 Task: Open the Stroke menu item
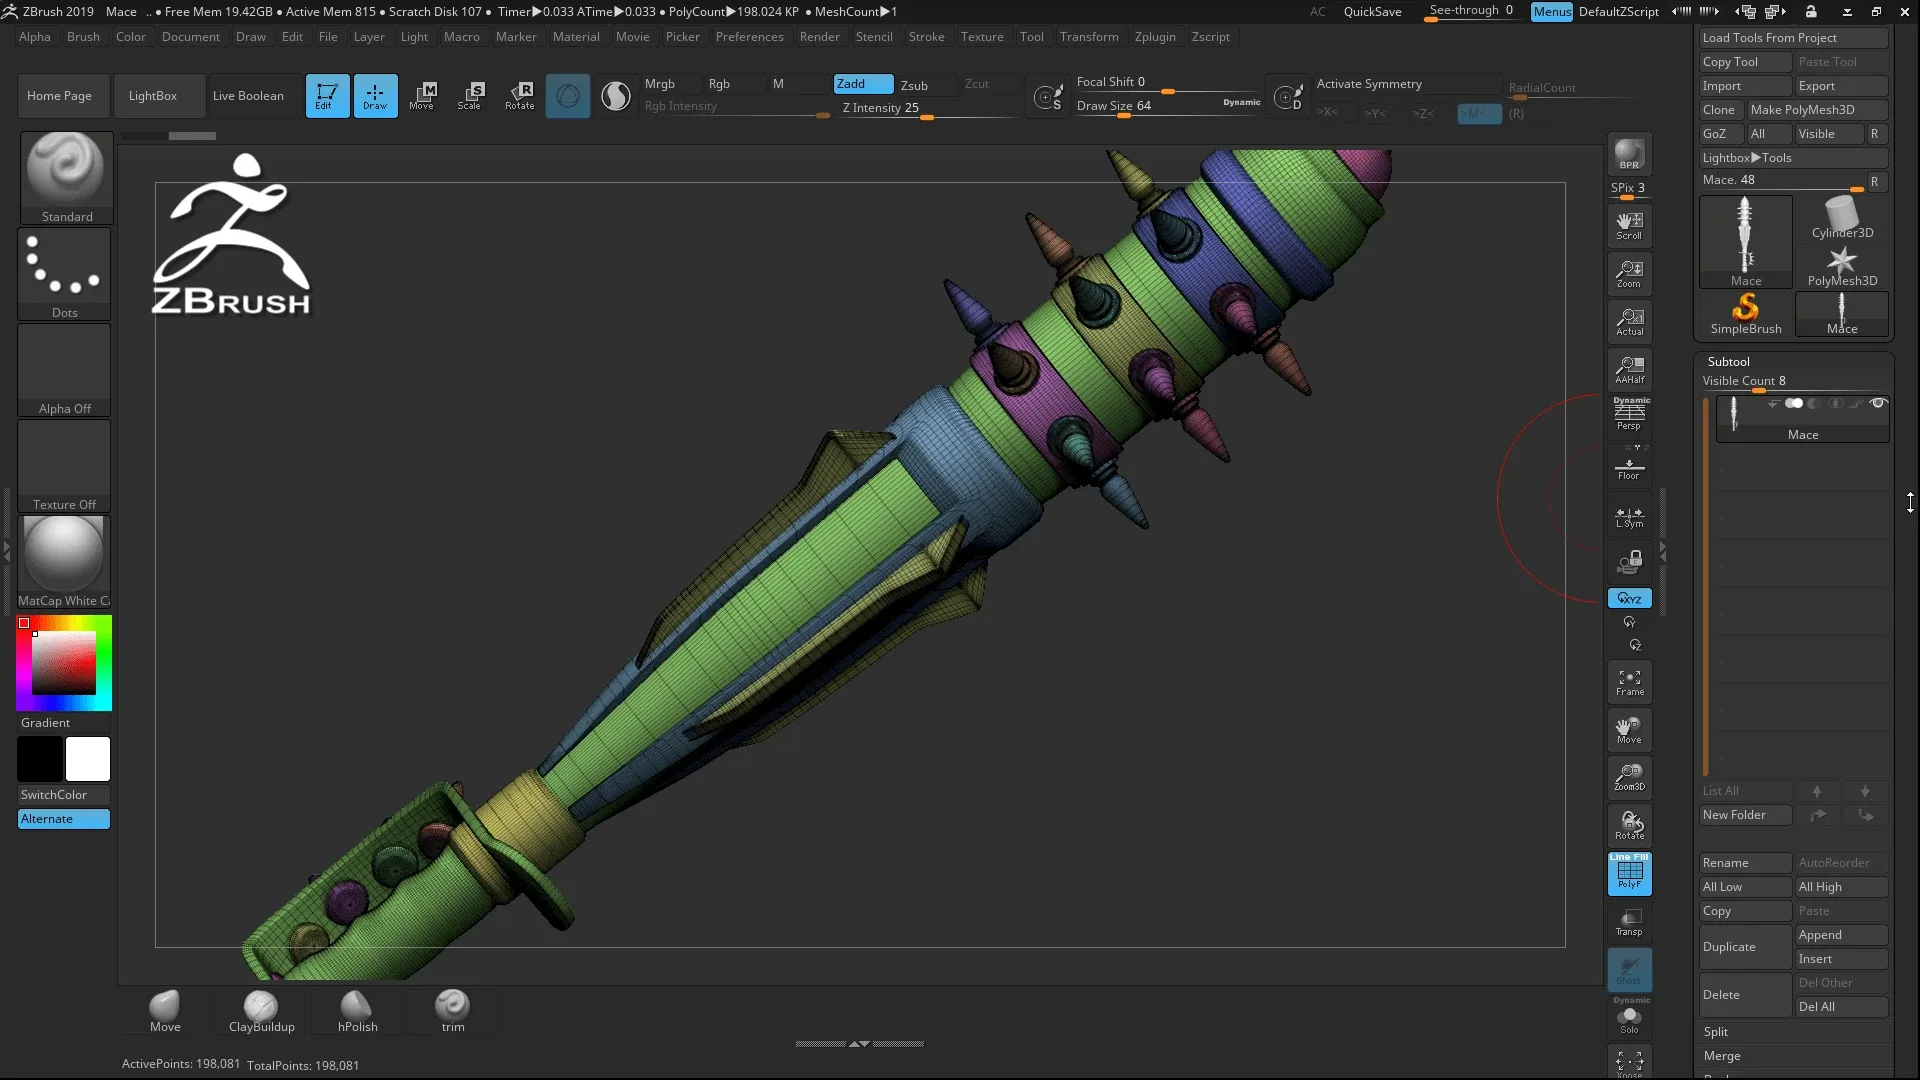(x=927, y=36)
